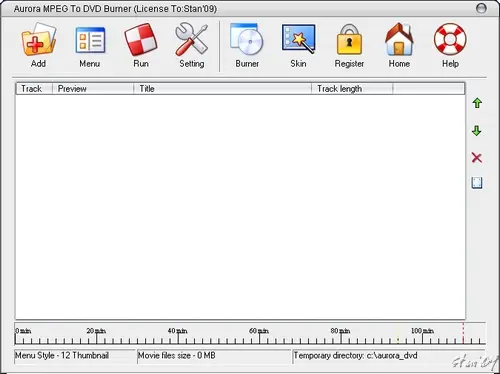This screenshot has width=500, height=374.
Task: Click the Add files folder icon
Action: click(x=39, y=39)
